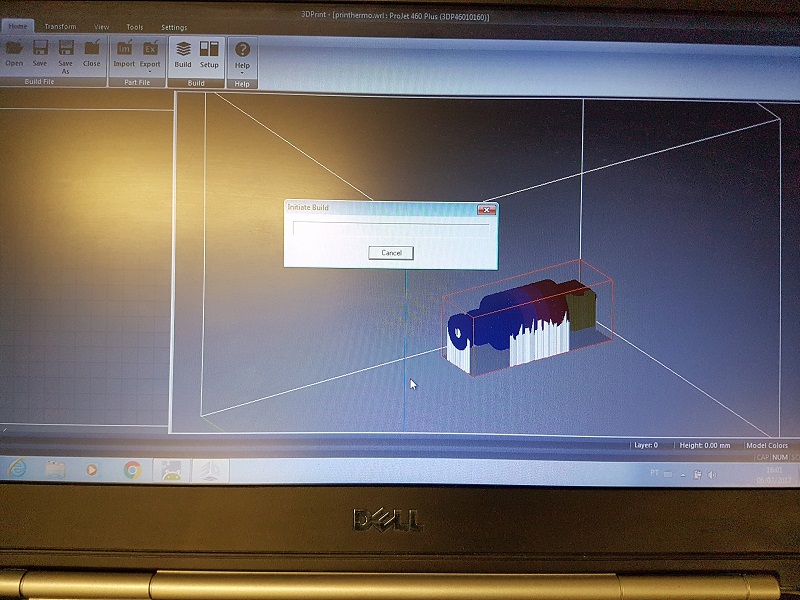Click the Model Colors status entry
The height and width of the screenshot is (600, 800).
767,445
